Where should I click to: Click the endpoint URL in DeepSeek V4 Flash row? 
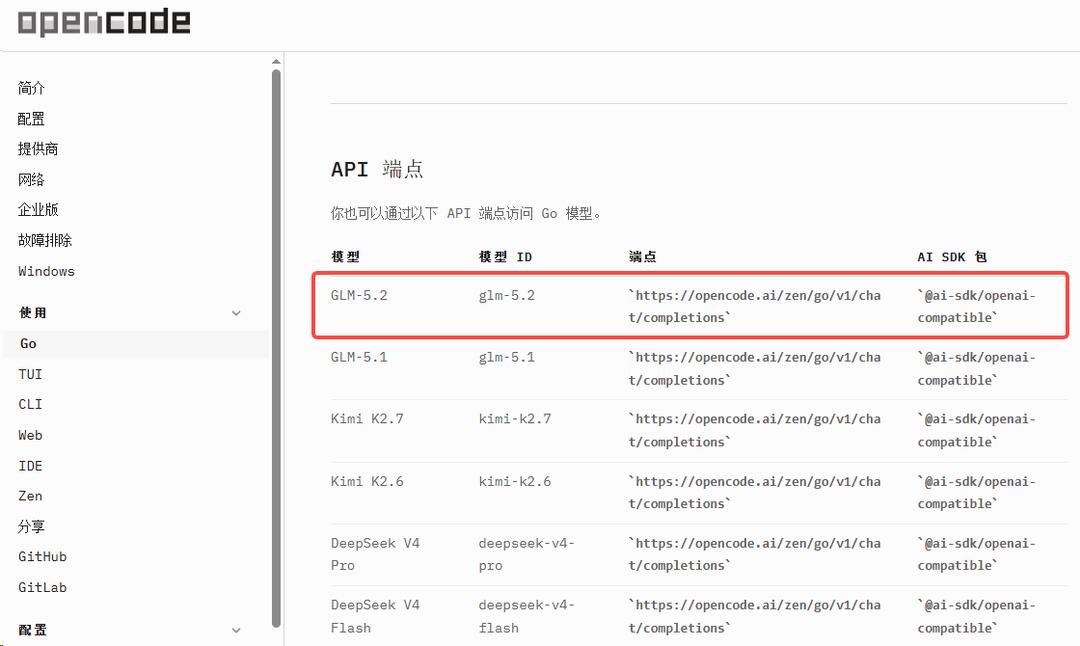click(754, 616)
